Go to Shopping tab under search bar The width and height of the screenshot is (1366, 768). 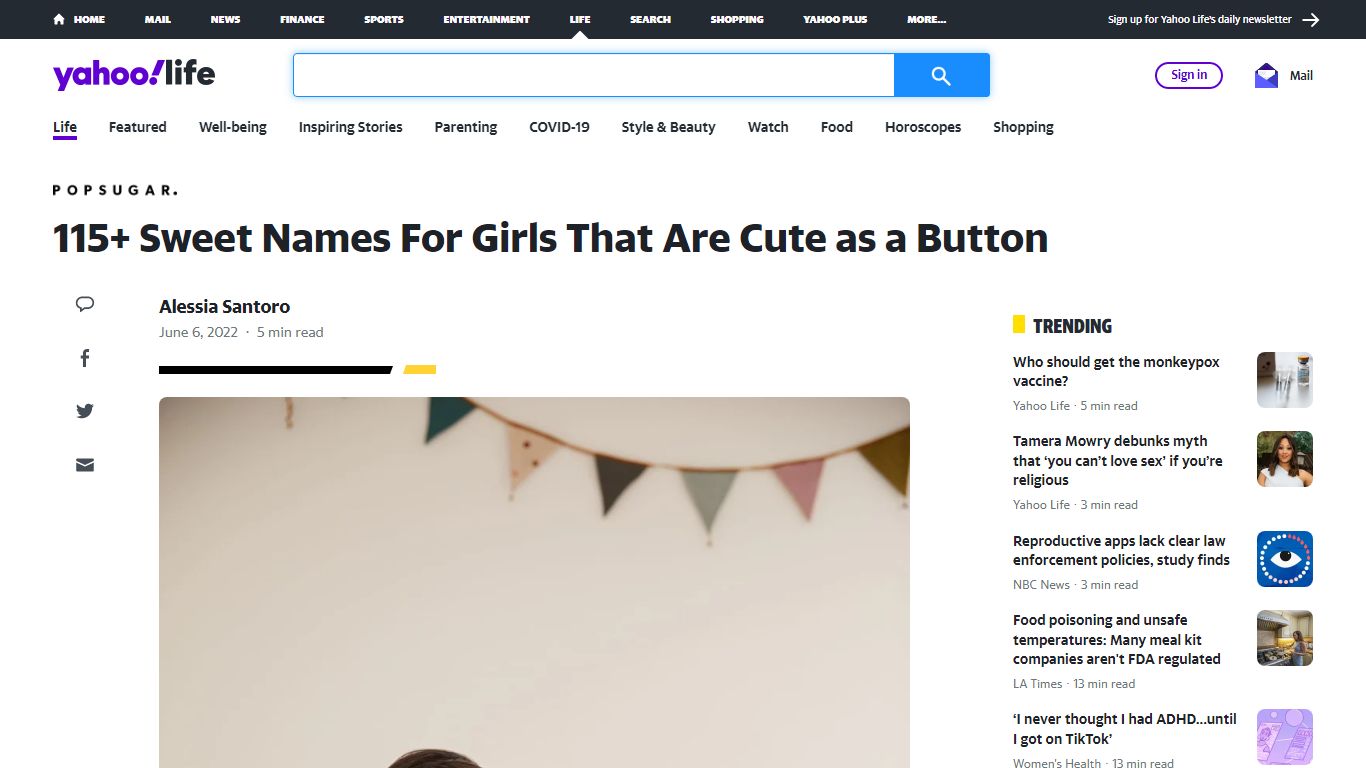coord(1023,127)
